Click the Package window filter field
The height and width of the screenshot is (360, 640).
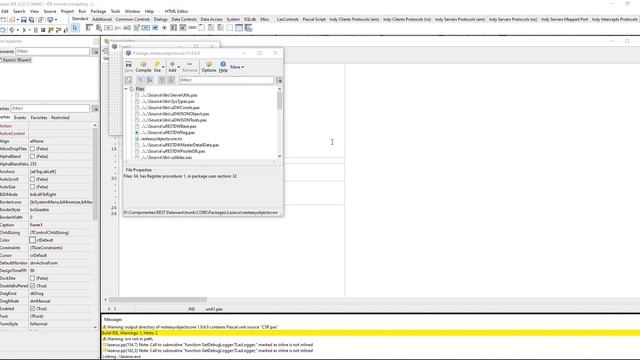pos(226,80)
